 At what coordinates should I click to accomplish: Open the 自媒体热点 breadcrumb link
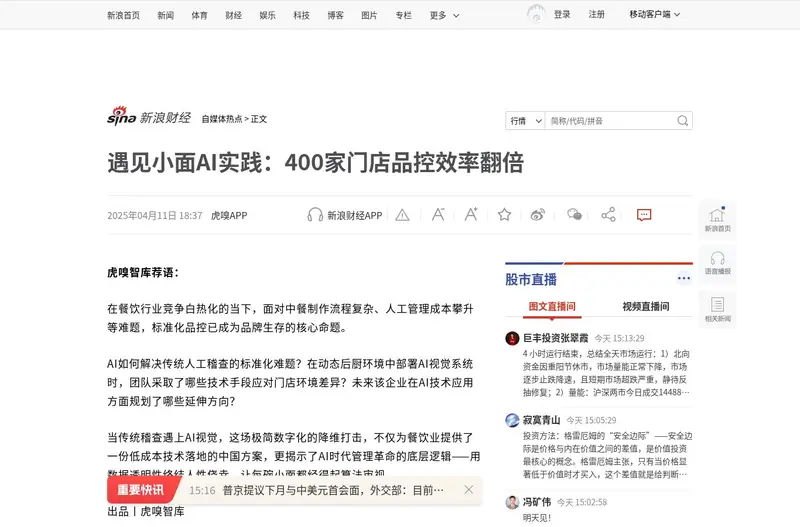click(x=222, y=119)
